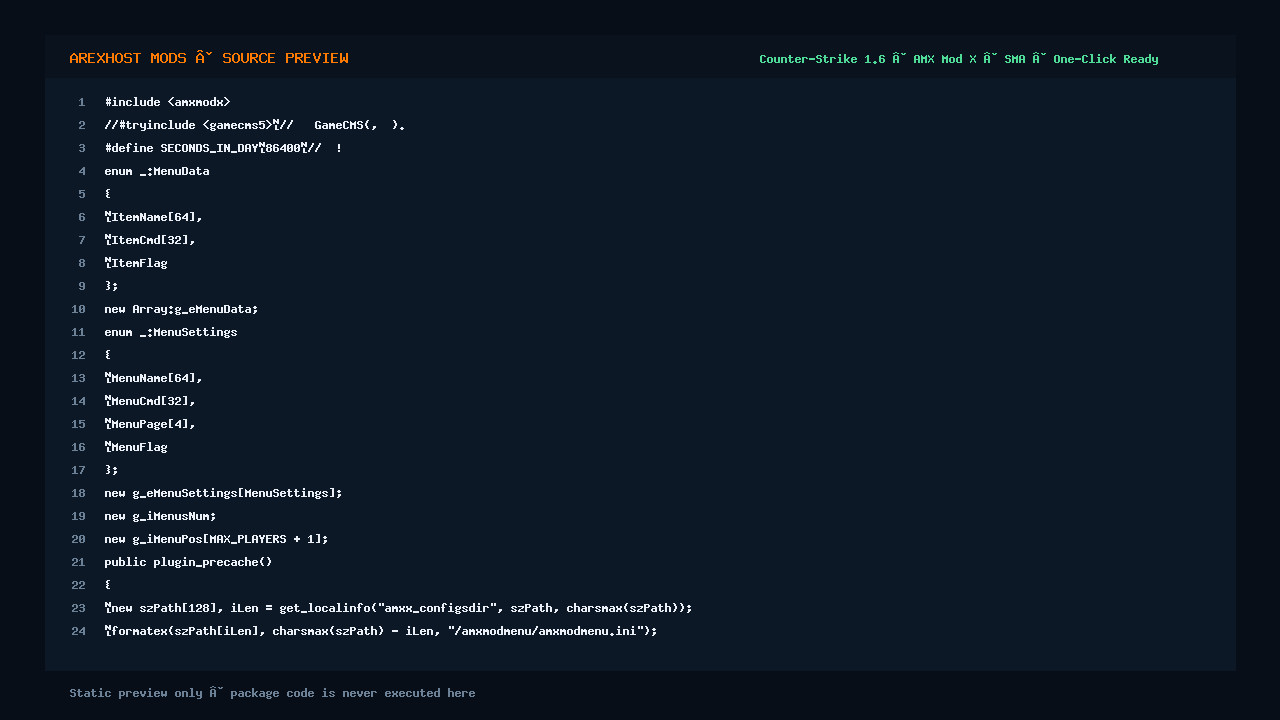1280x720 pixels.
Task: Click the 'enum _:MenuData' line
Action: tap(157, 171)
